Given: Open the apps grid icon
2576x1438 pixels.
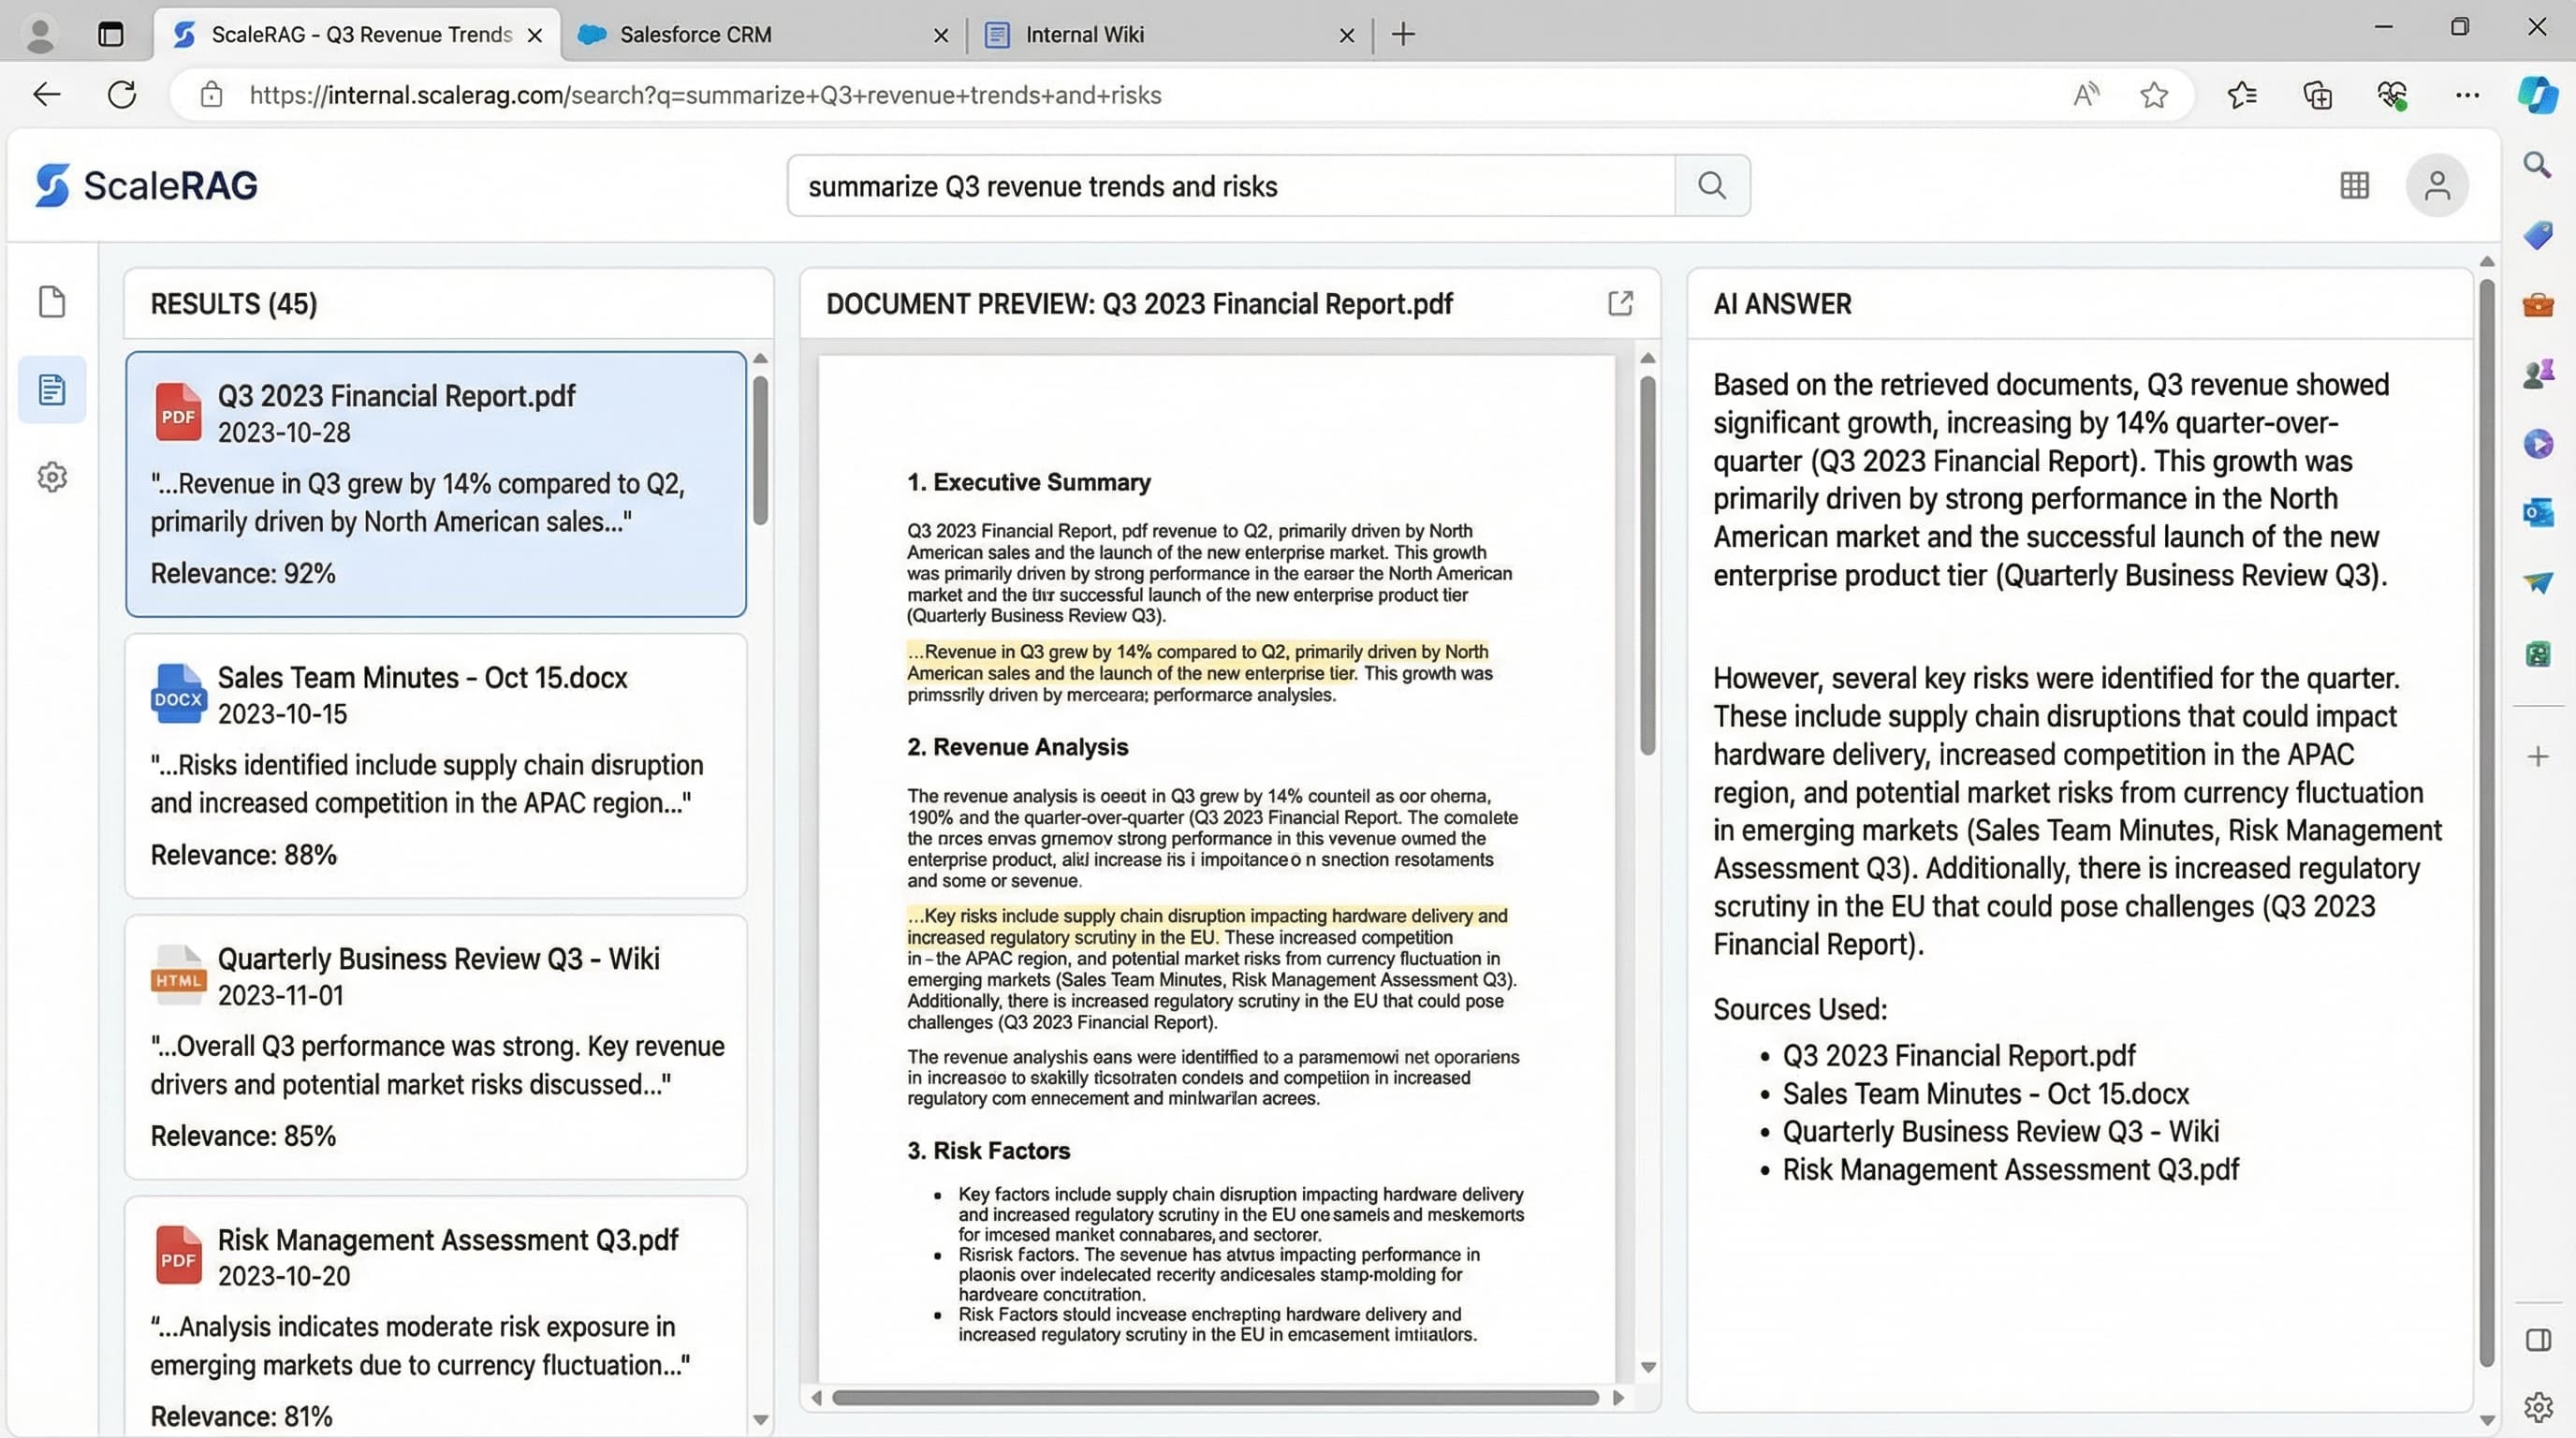Looking at the screenshot, I should coord(2354,185).
